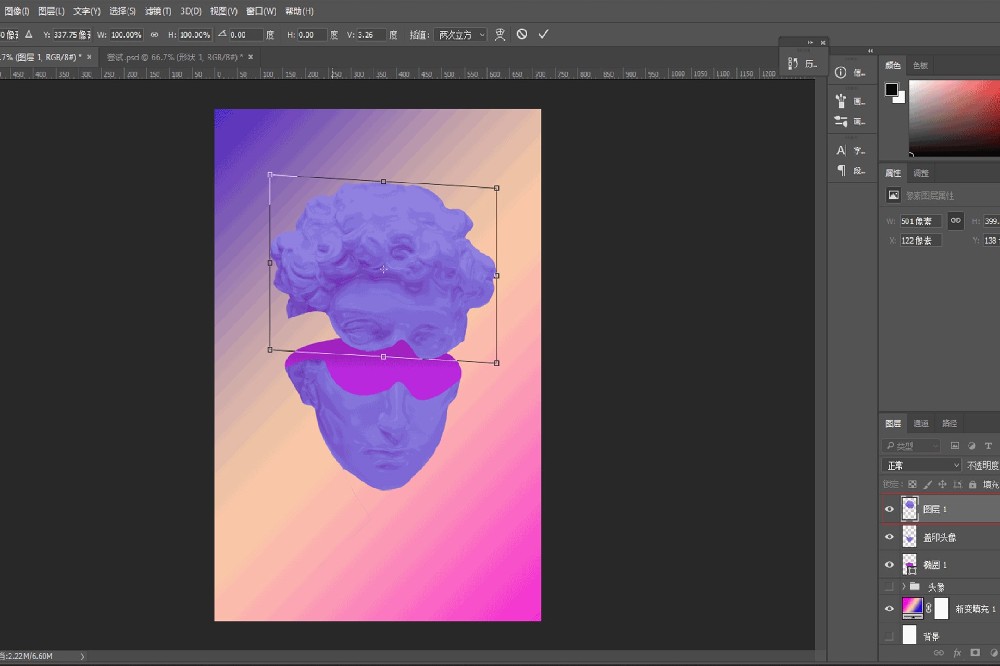Toggle the width-height link in Properties panel
The width and height of the screenshot is (1000, 666).
956,220
